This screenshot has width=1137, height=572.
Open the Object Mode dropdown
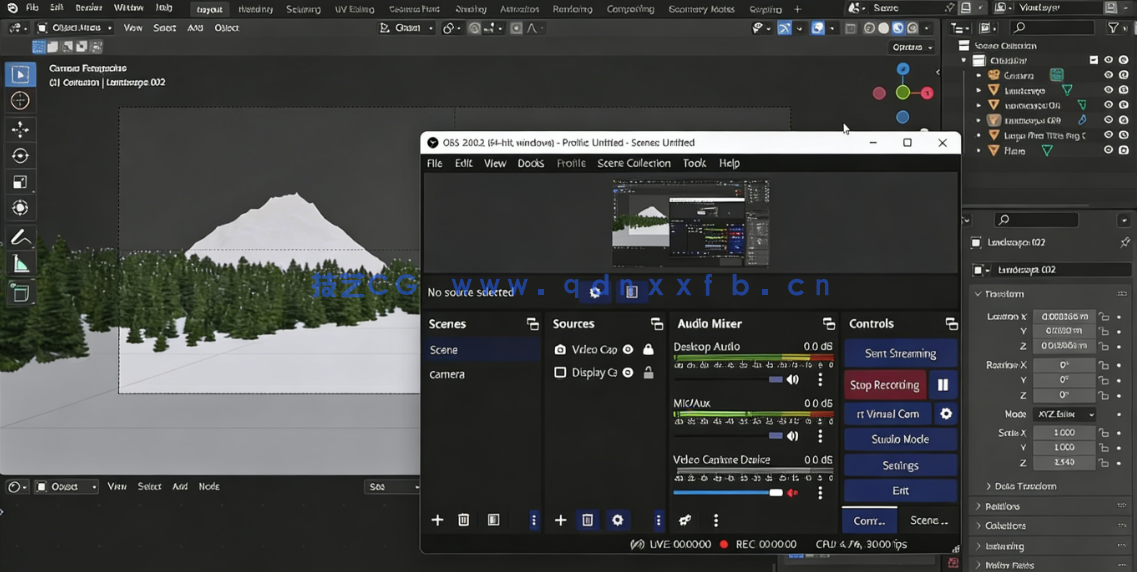click(x=74, y=28)
